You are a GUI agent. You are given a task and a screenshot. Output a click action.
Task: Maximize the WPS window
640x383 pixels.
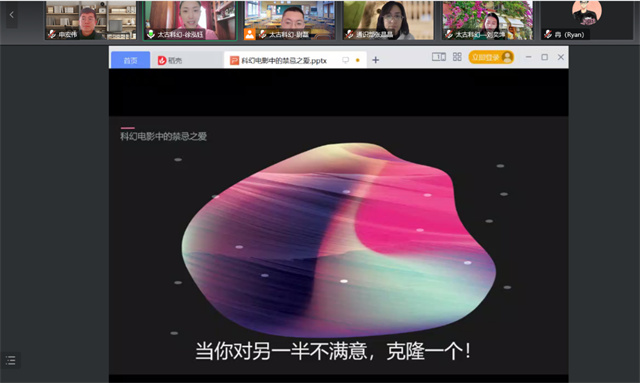point(544,57)
